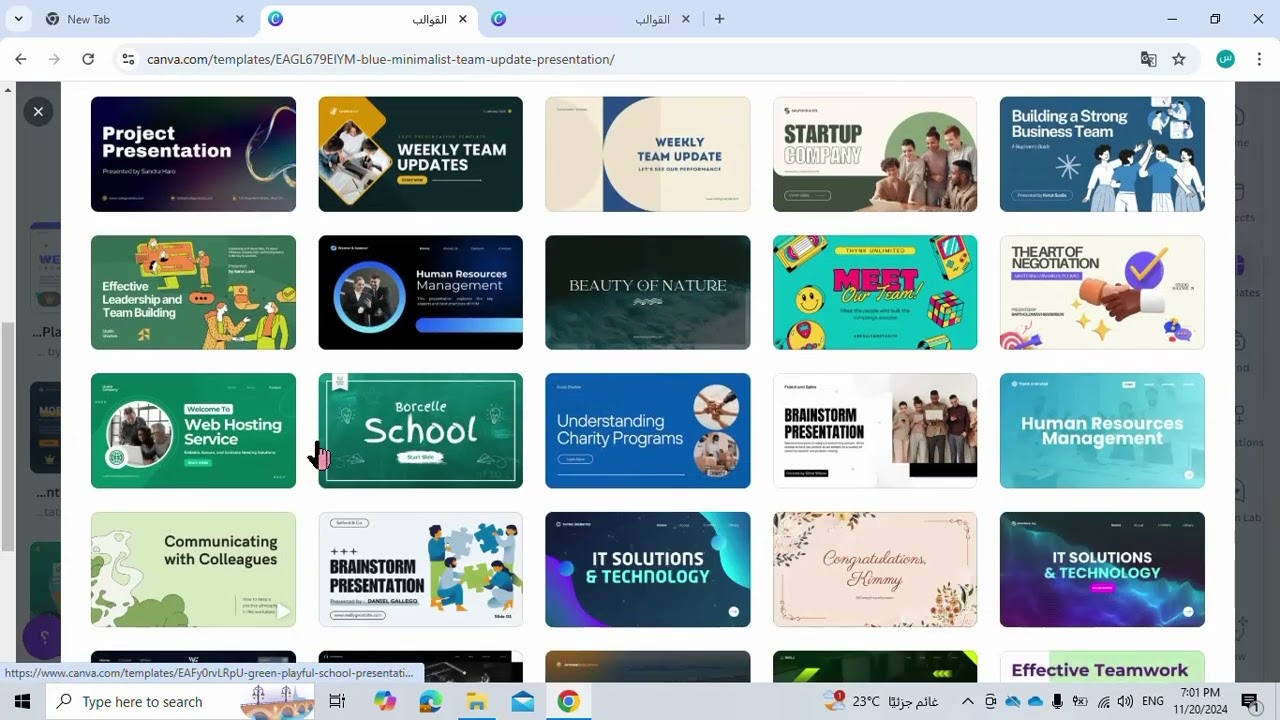The image size is (1280, 720).
Task: Open File Explorer from the taskbar
Action: coord(477,702)
